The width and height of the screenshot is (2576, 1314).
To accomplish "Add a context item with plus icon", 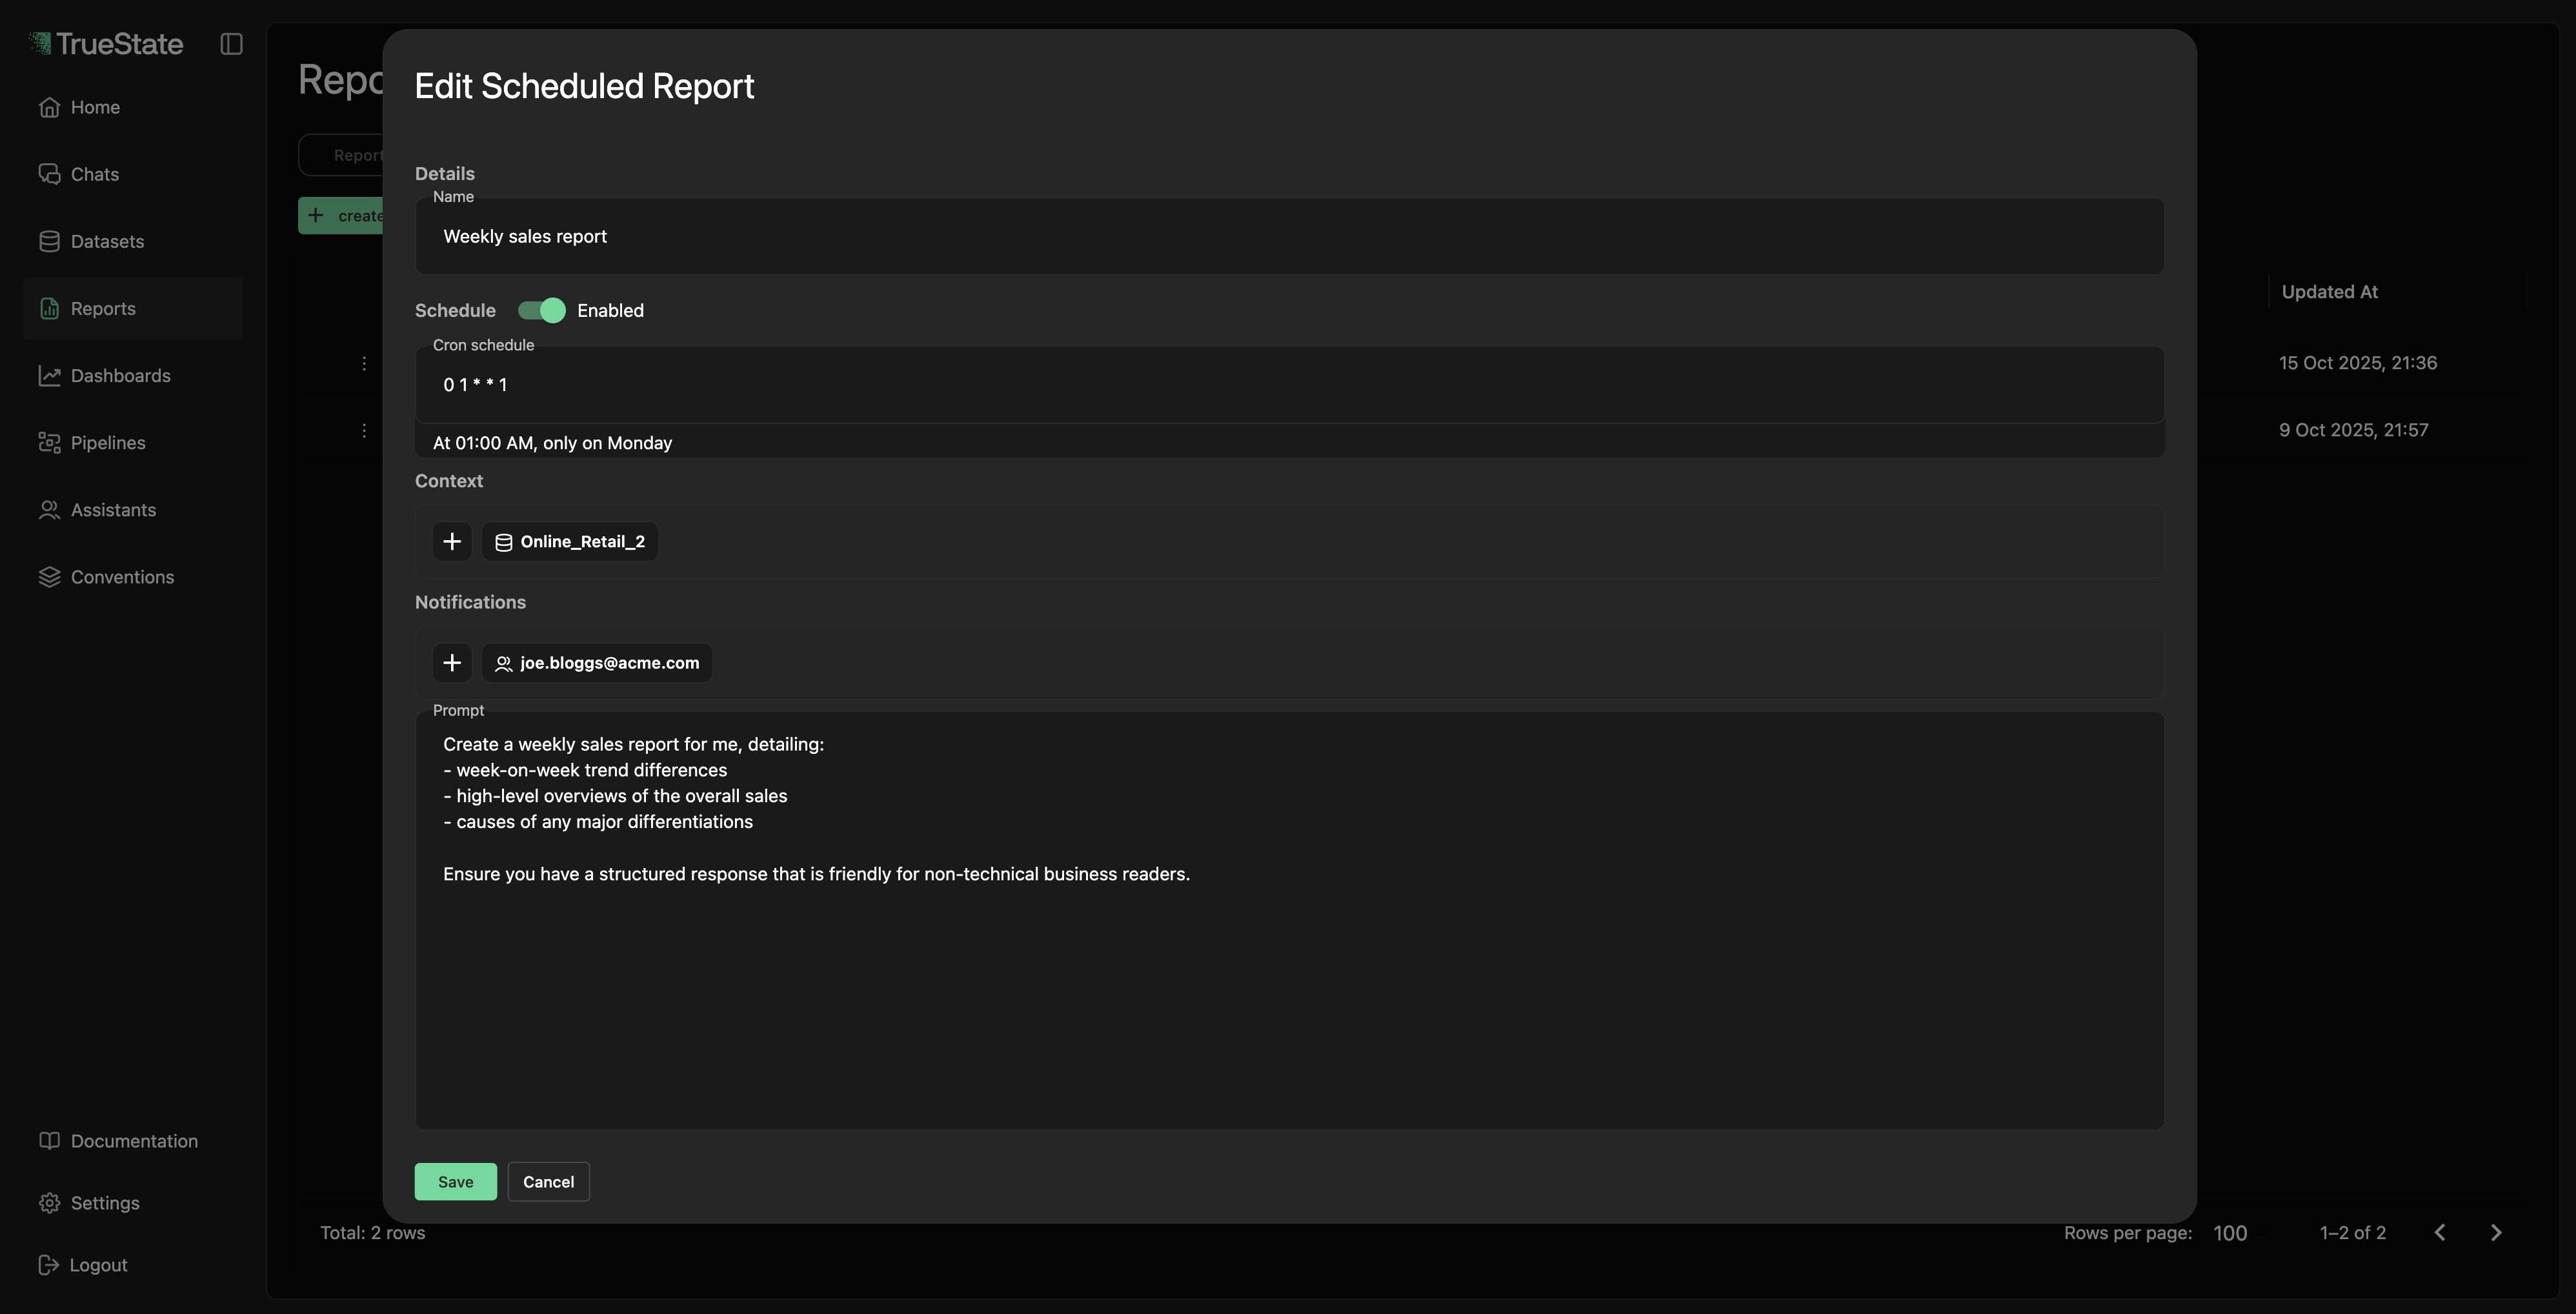I will pyautogui.click(x=452, y=542).
